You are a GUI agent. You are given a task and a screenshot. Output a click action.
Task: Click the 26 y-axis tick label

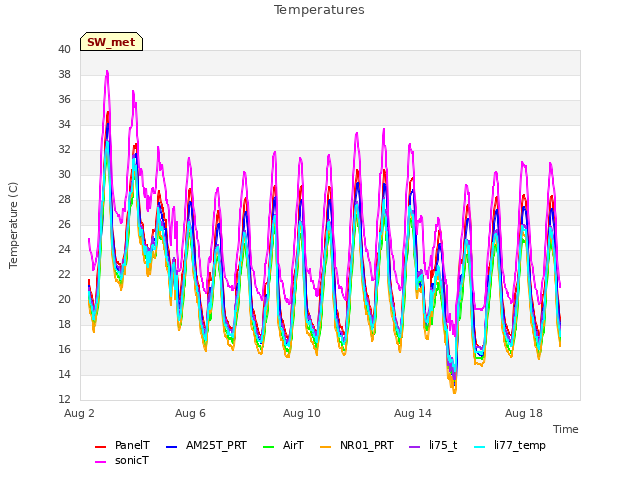(x=64, y=224)
